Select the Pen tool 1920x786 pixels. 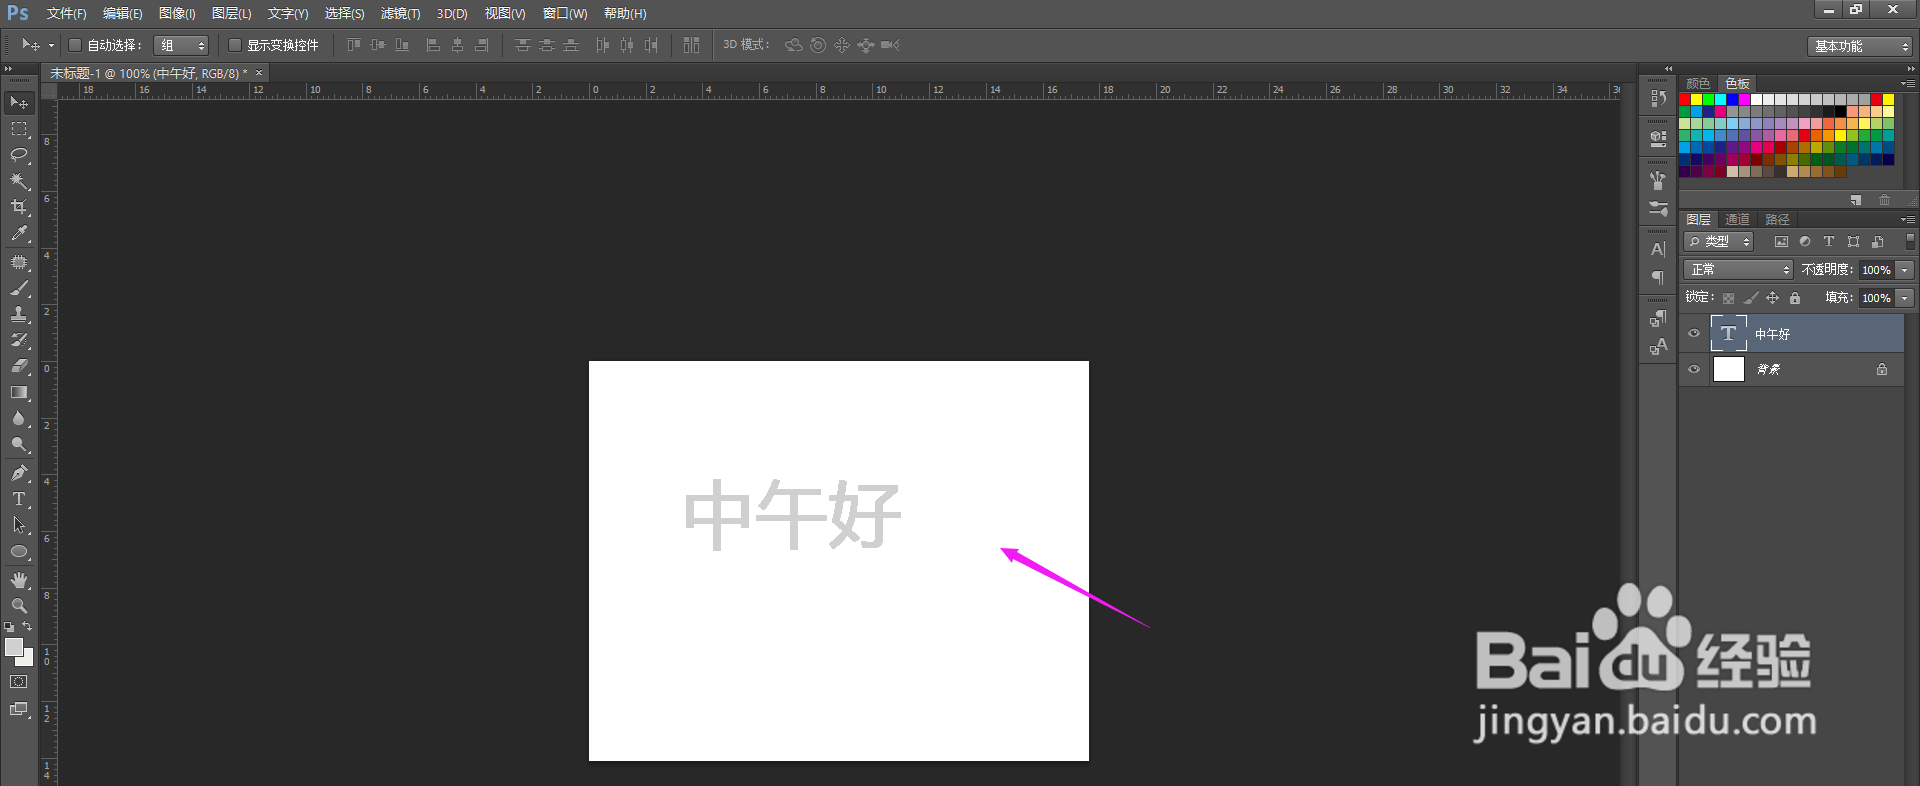(19, 473)
